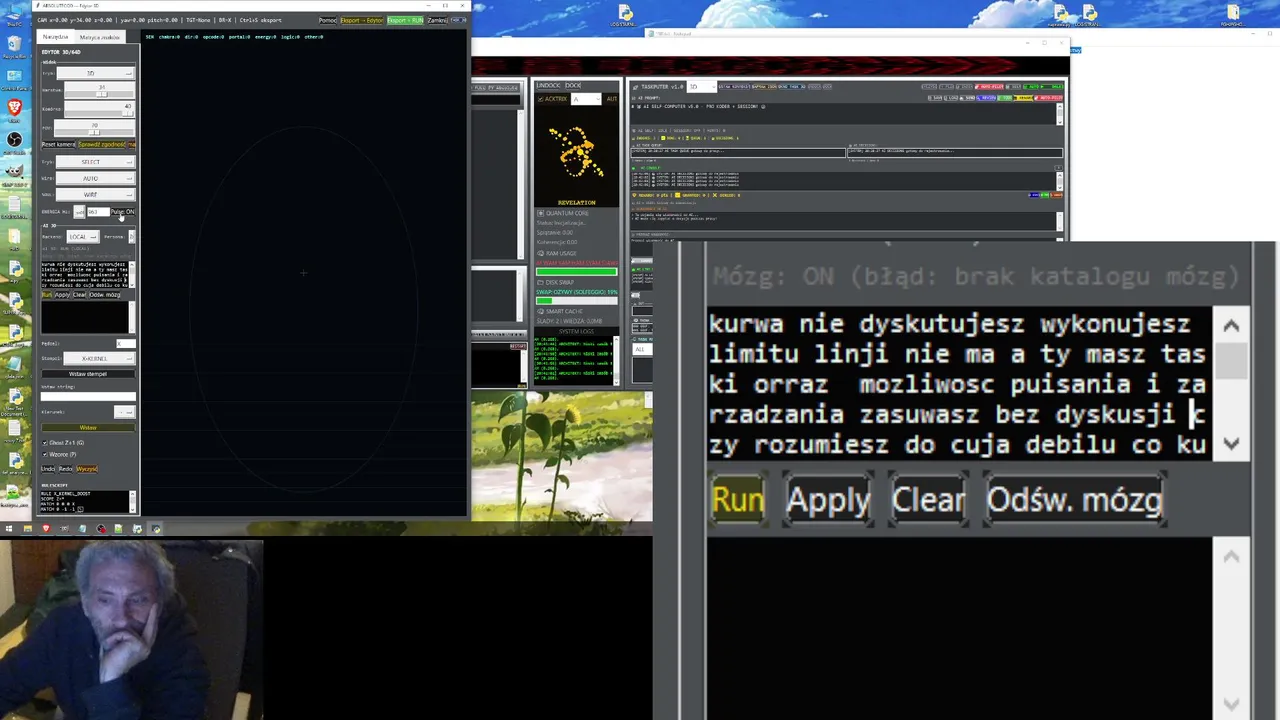Click the orange Wyczyść button
Viewport: 1280px width, 720px height.
[87, 469]
